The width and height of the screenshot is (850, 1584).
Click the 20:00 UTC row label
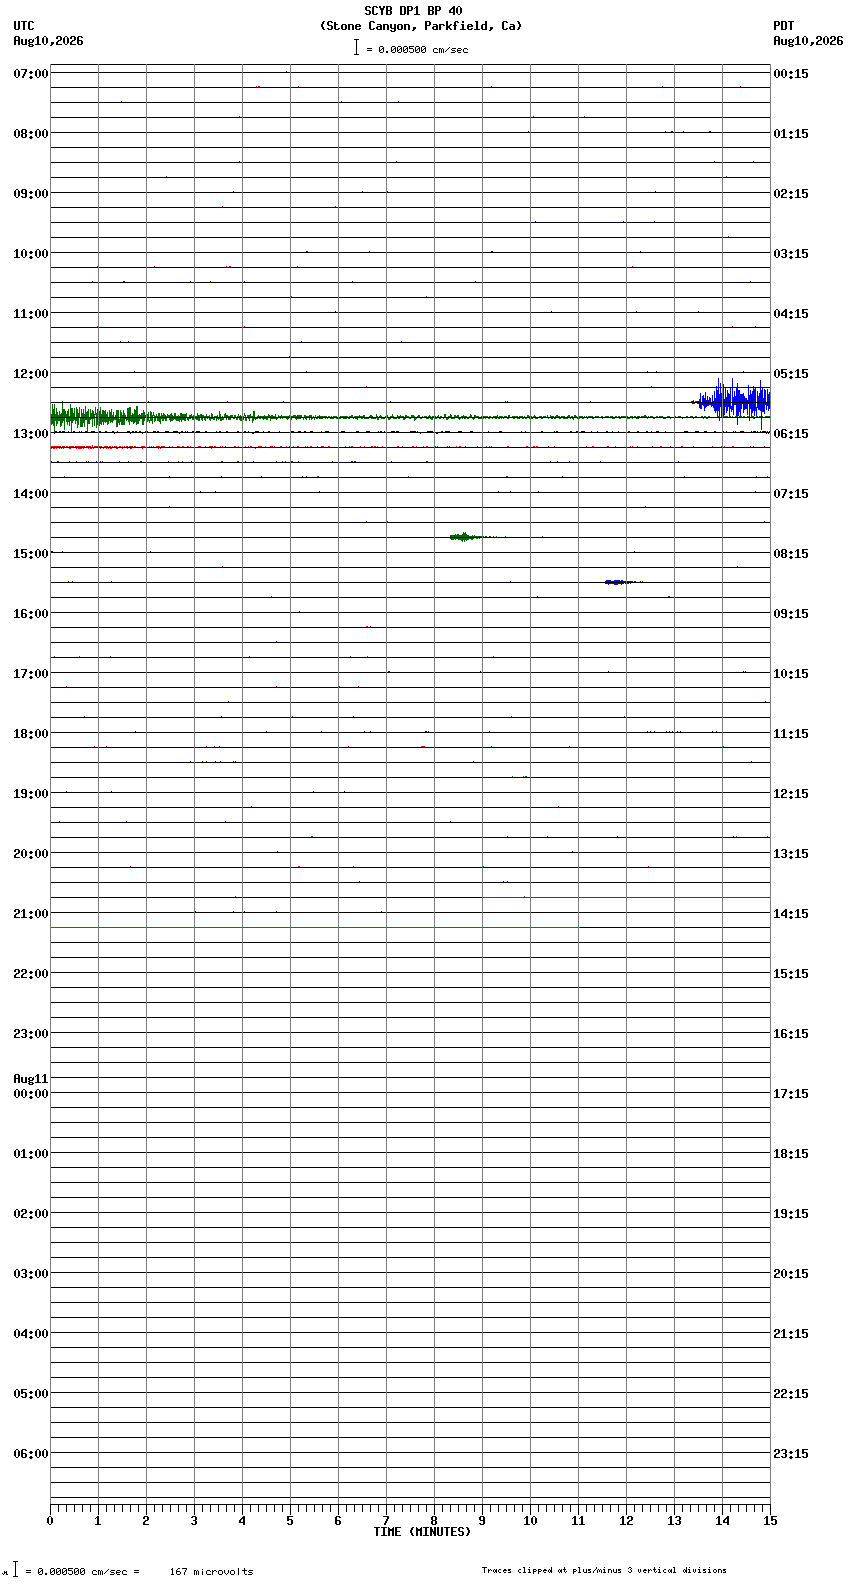(31, 854)
